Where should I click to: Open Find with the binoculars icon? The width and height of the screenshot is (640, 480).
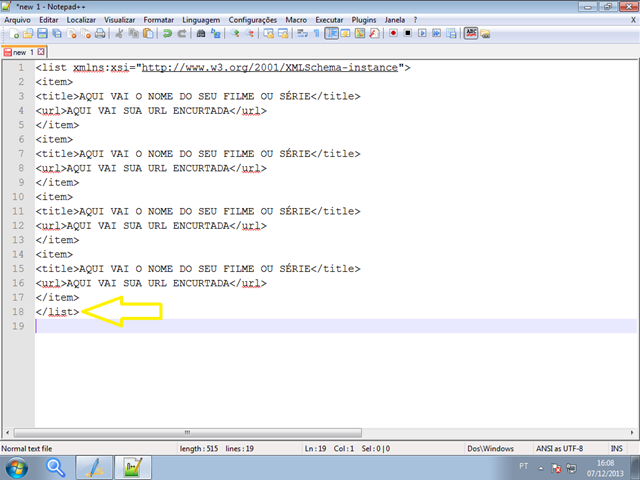point(200,33)
